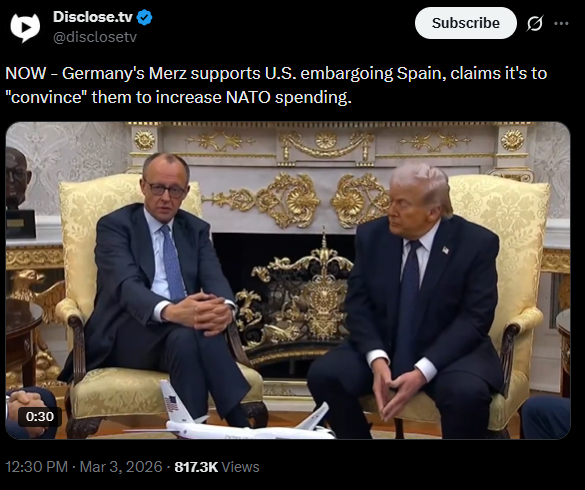This screenshot has height=490, width=585.
Task: Click the Mar 3, 2026 date
Action: point(121,467)
